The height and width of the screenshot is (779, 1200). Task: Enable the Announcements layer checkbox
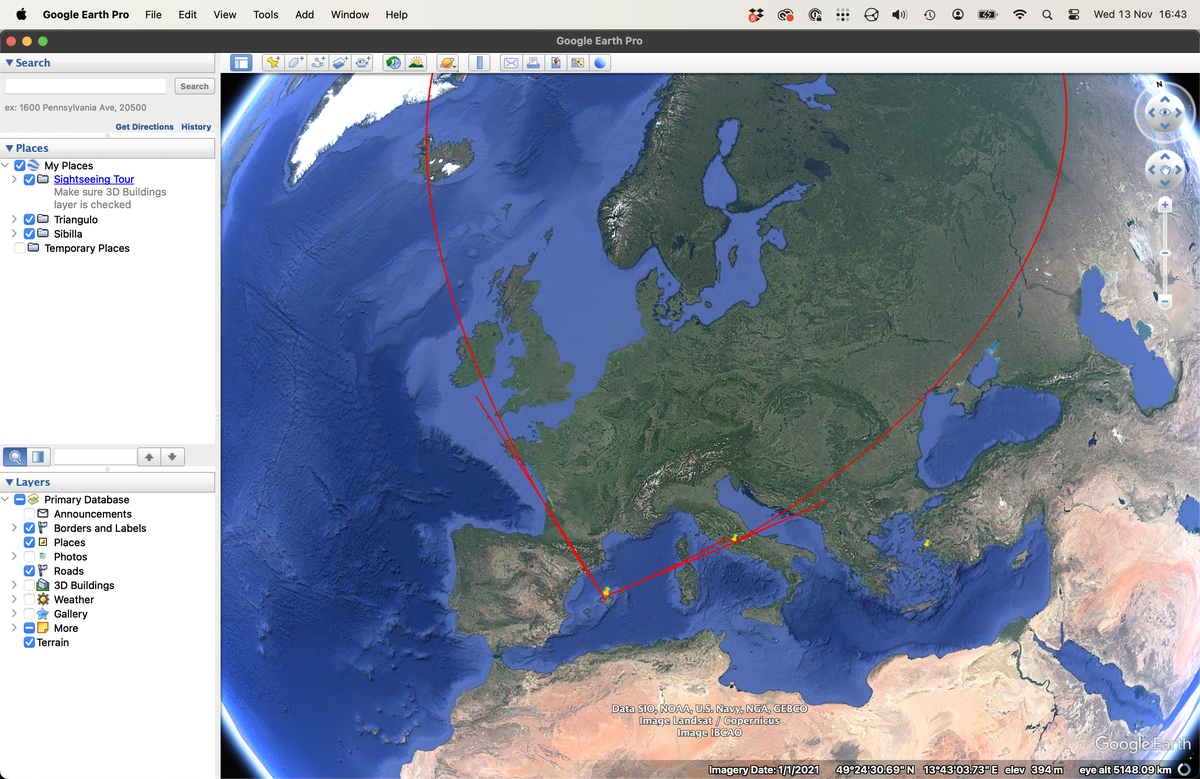[29, 514]
